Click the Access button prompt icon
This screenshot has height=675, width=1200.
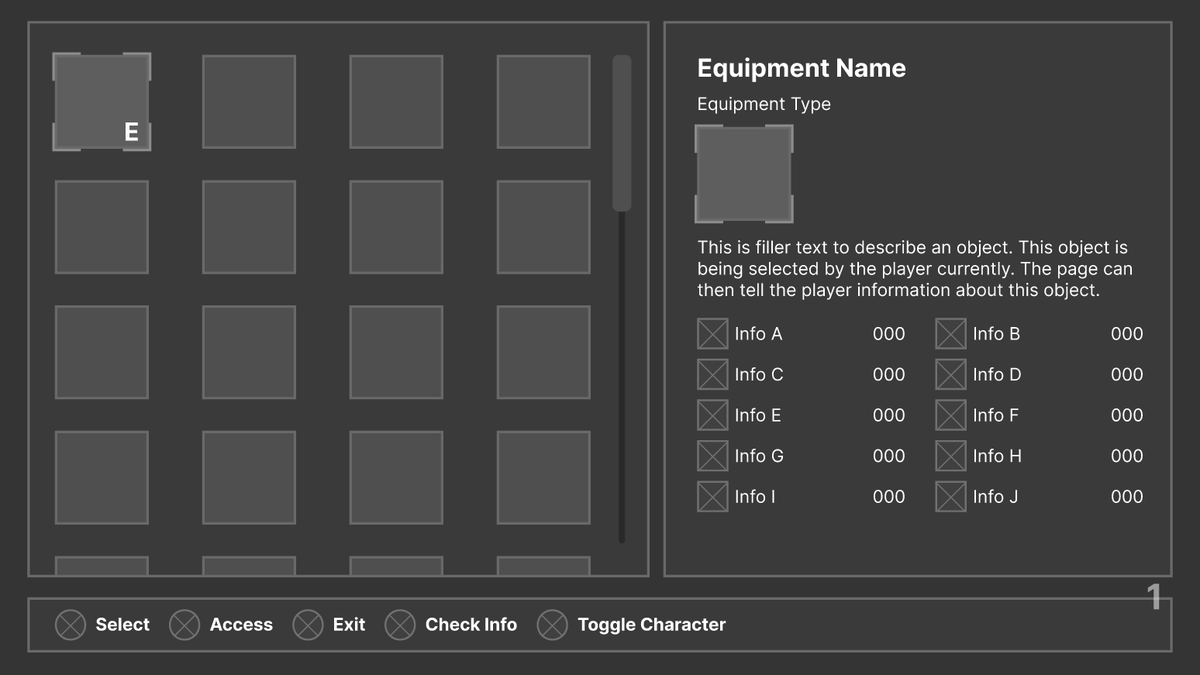(185, 625)
